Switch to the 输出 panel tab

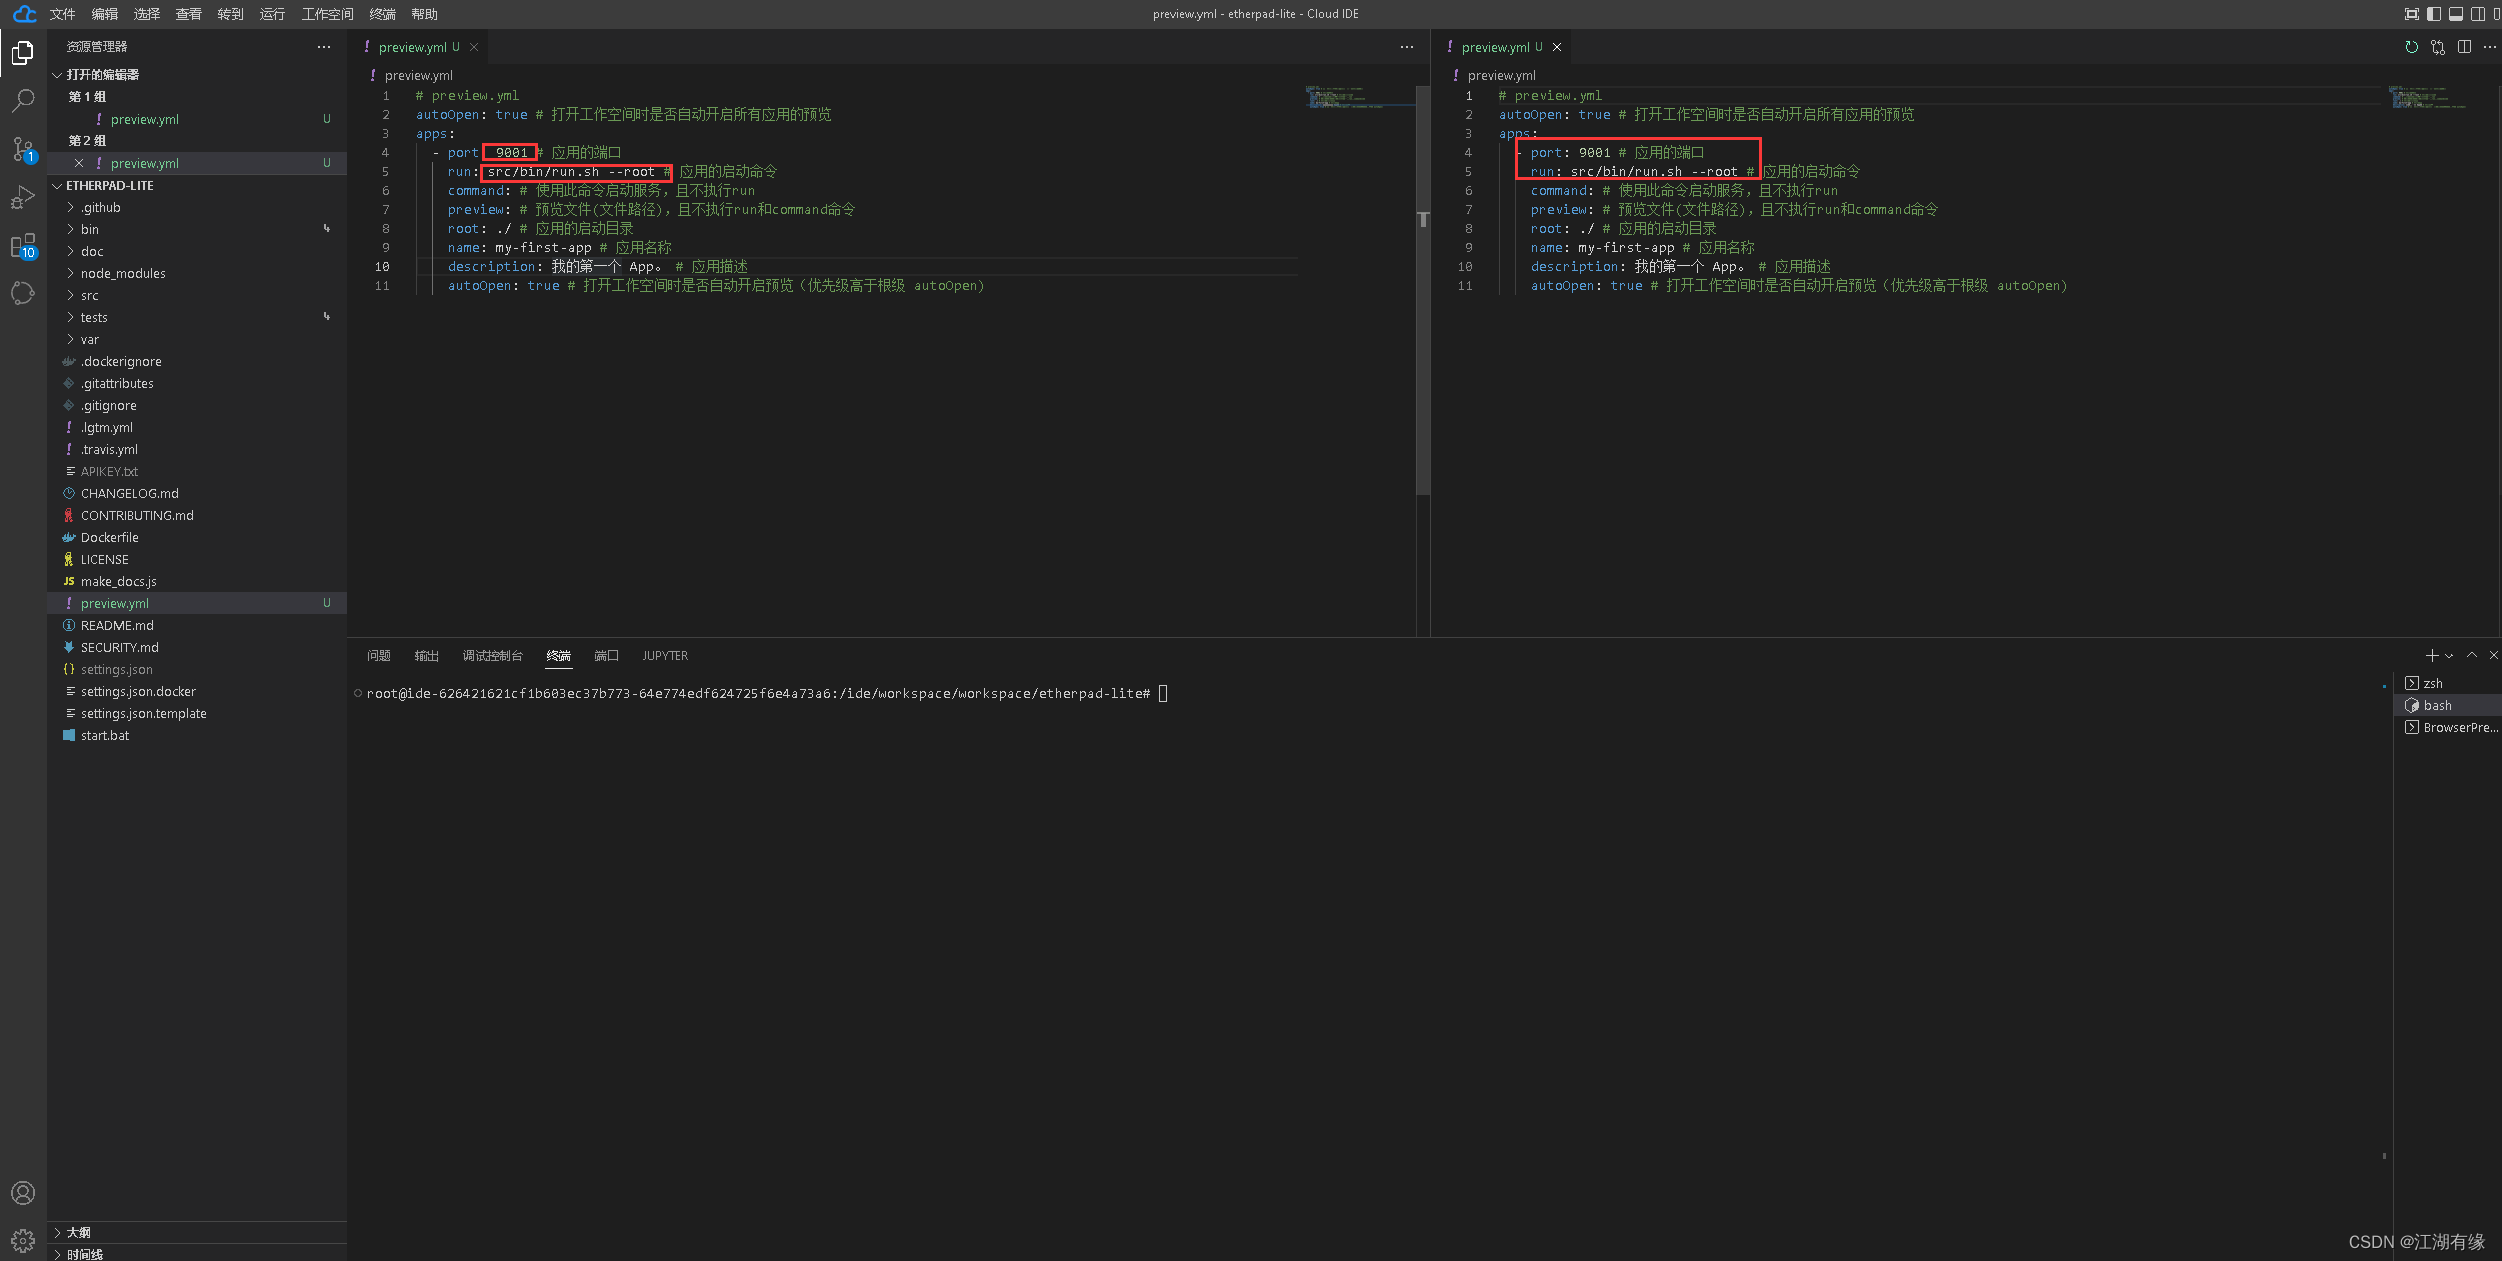[x=427, y=656]
